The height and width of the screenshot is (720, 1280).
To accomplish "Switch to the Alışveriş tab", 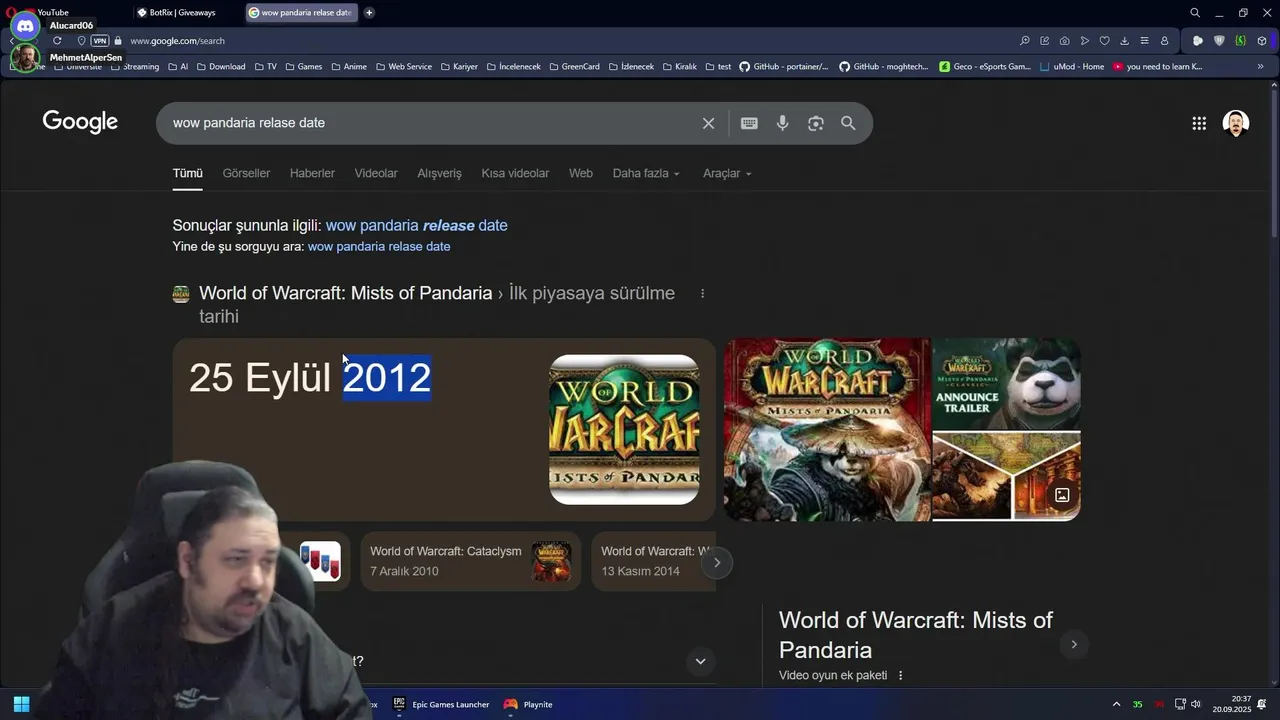I will 439,173.
